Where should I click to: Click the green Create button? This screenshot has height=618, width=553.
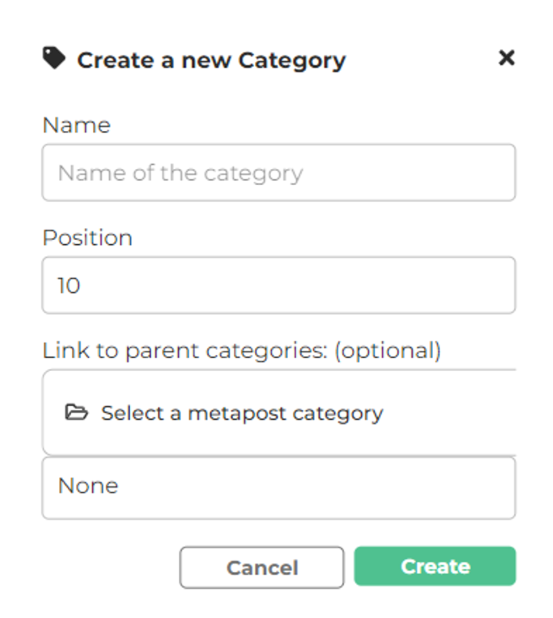(435, 566)
